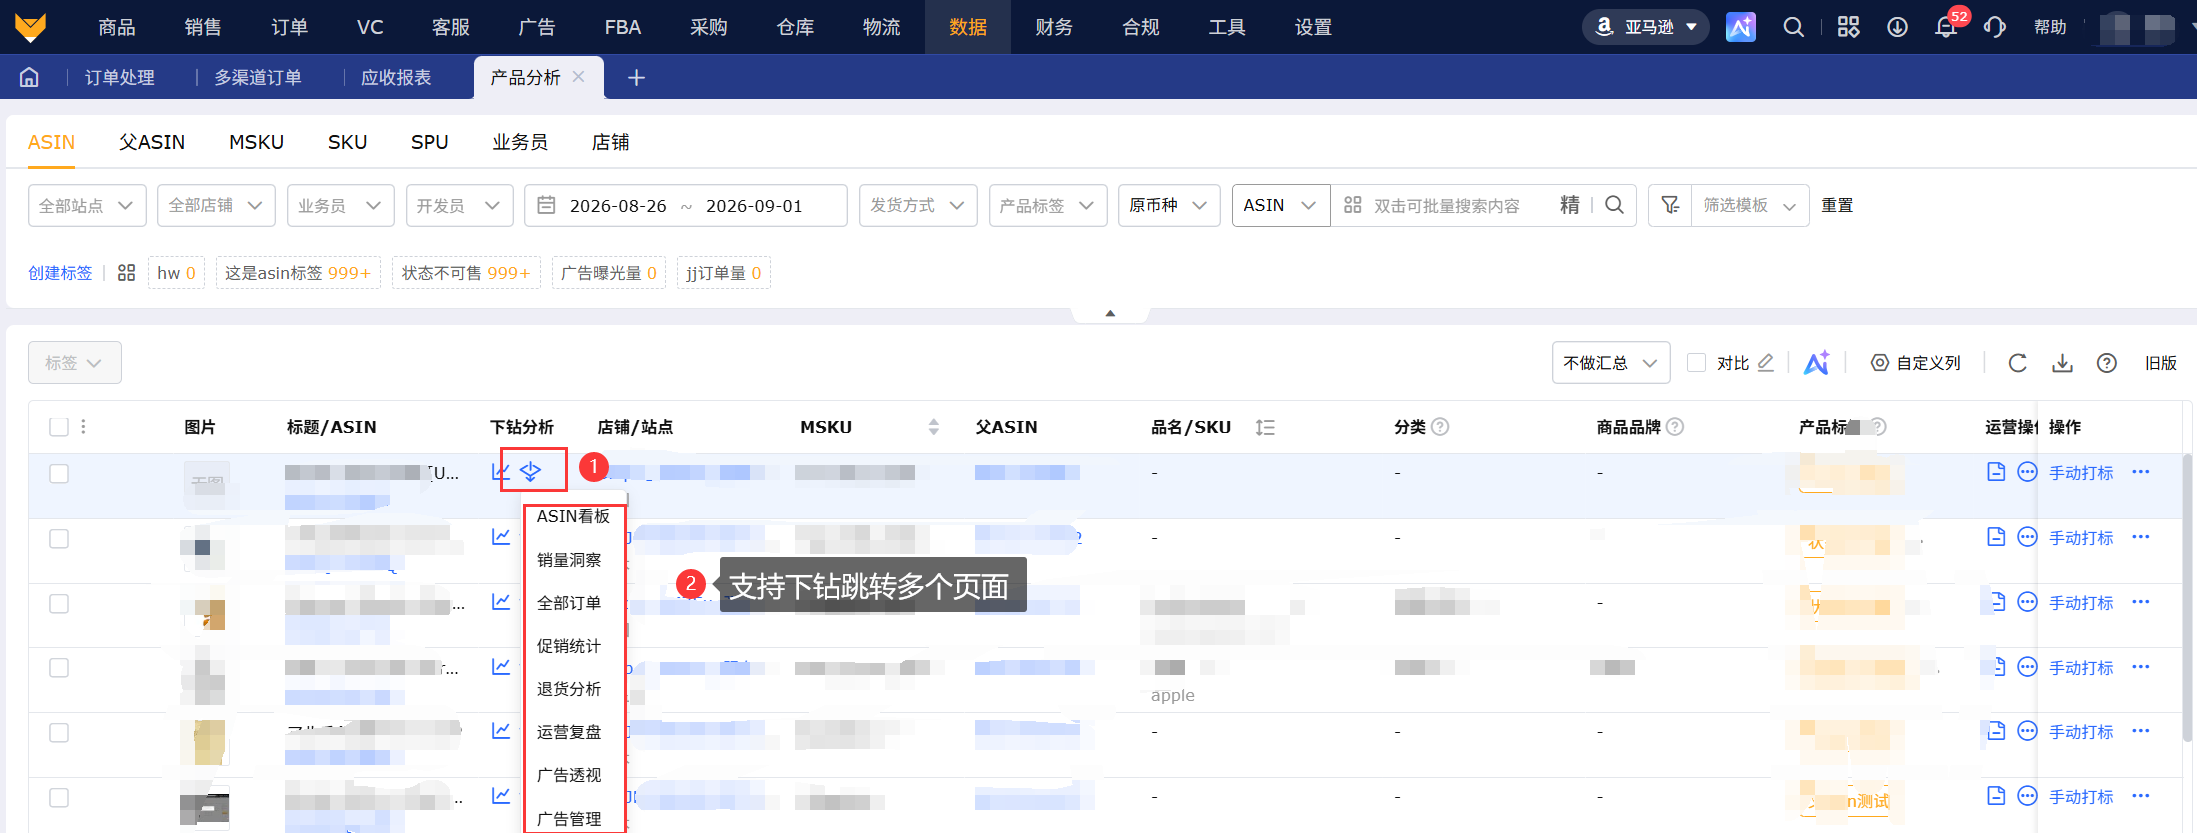This screenshot has height=833, width=2197.
Task: Click the global search magnifier icon
Action: [1794, 27]
